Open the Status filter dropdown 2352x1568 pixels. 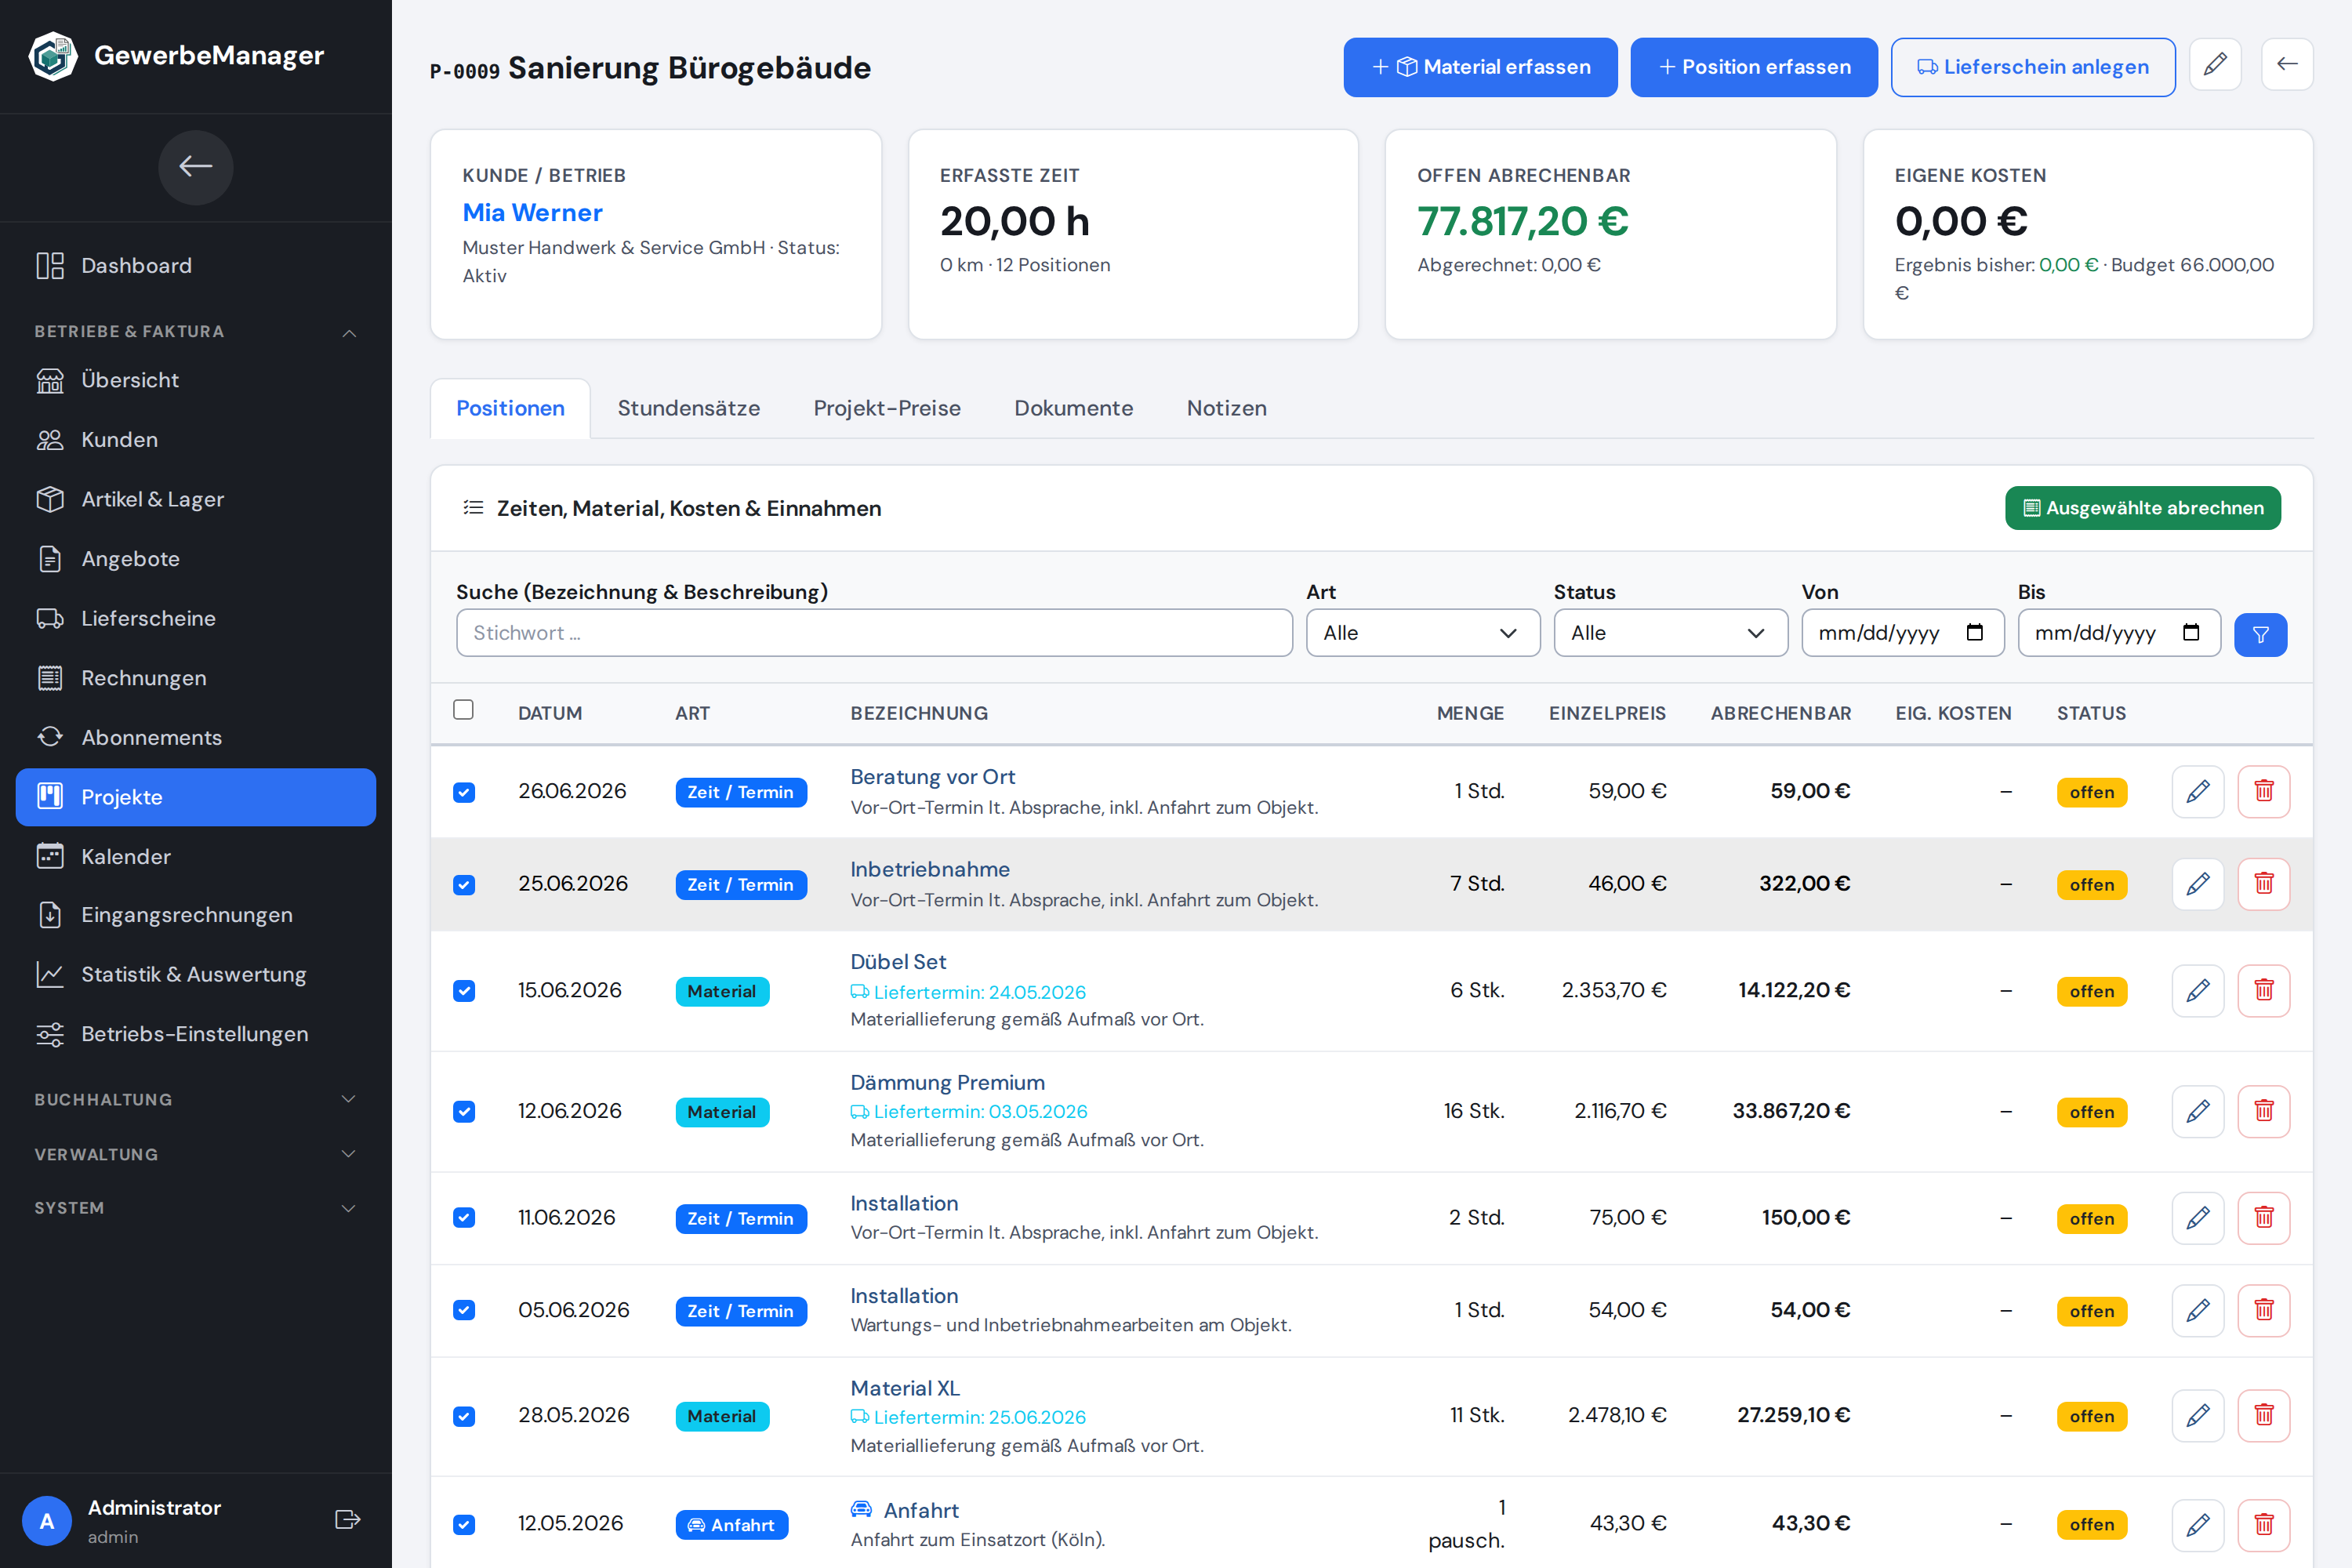click(x=1670, y=633)
